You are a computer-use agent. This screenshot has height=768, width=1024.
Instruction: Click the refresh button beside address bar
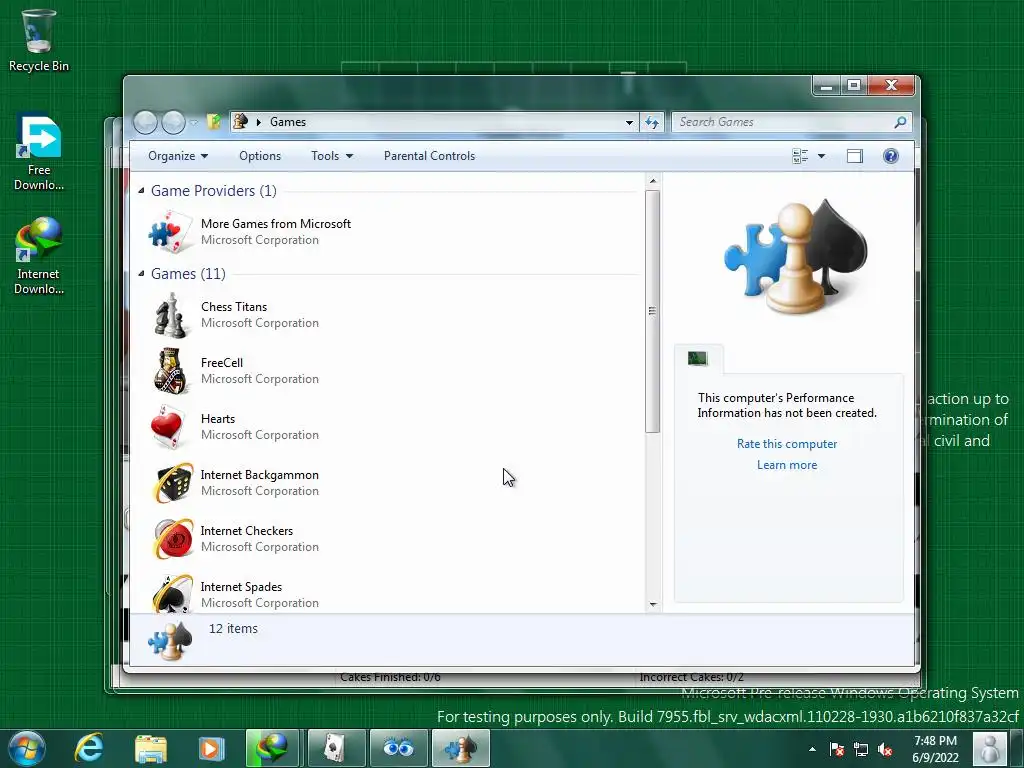pyautogui.click(x=652, y=122)
